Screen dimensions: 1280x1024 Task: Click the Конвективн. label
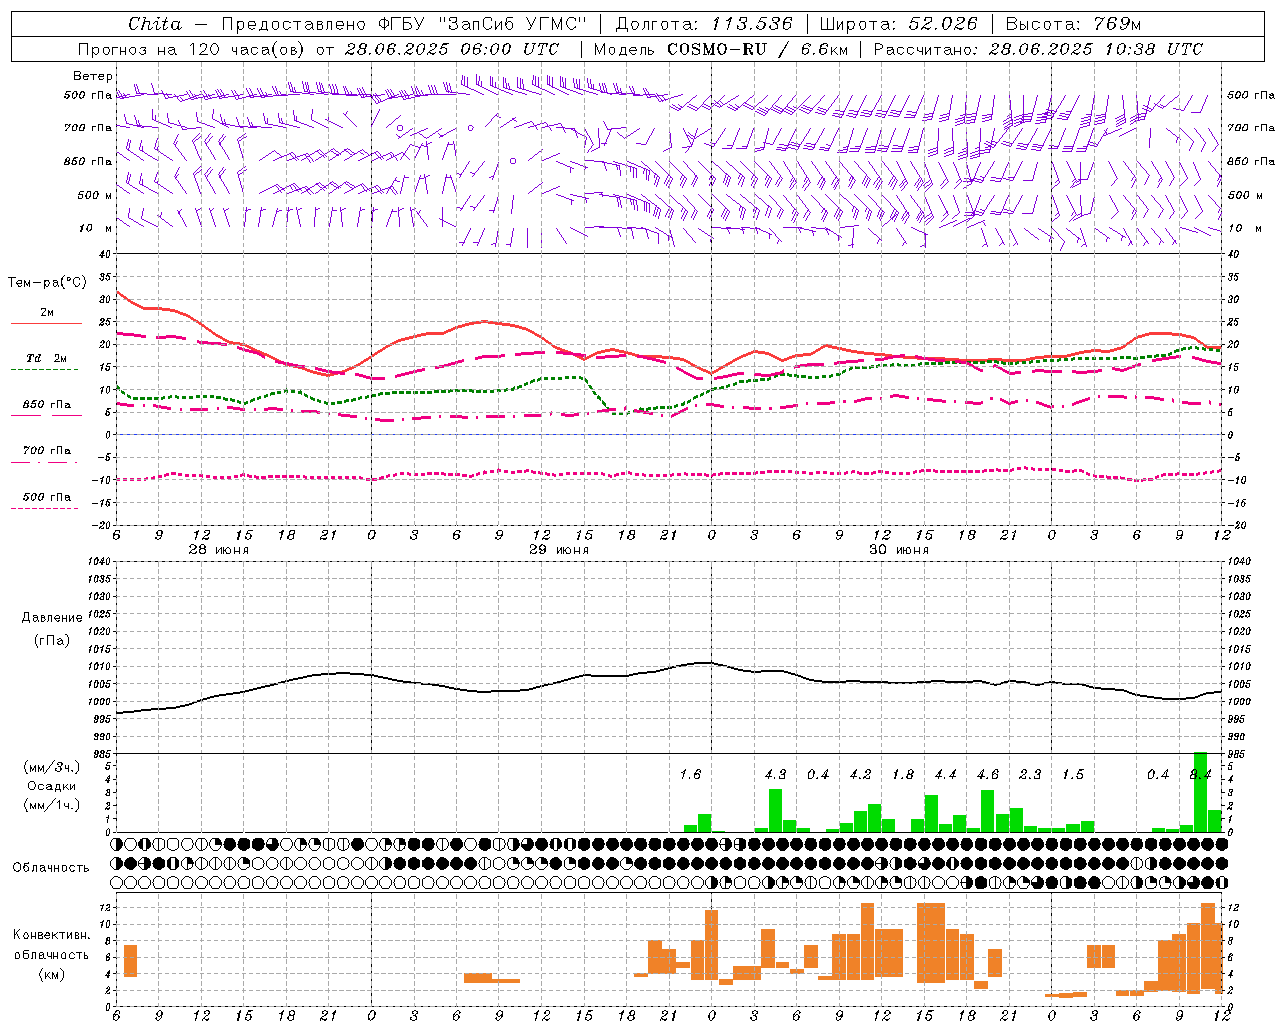52,935
